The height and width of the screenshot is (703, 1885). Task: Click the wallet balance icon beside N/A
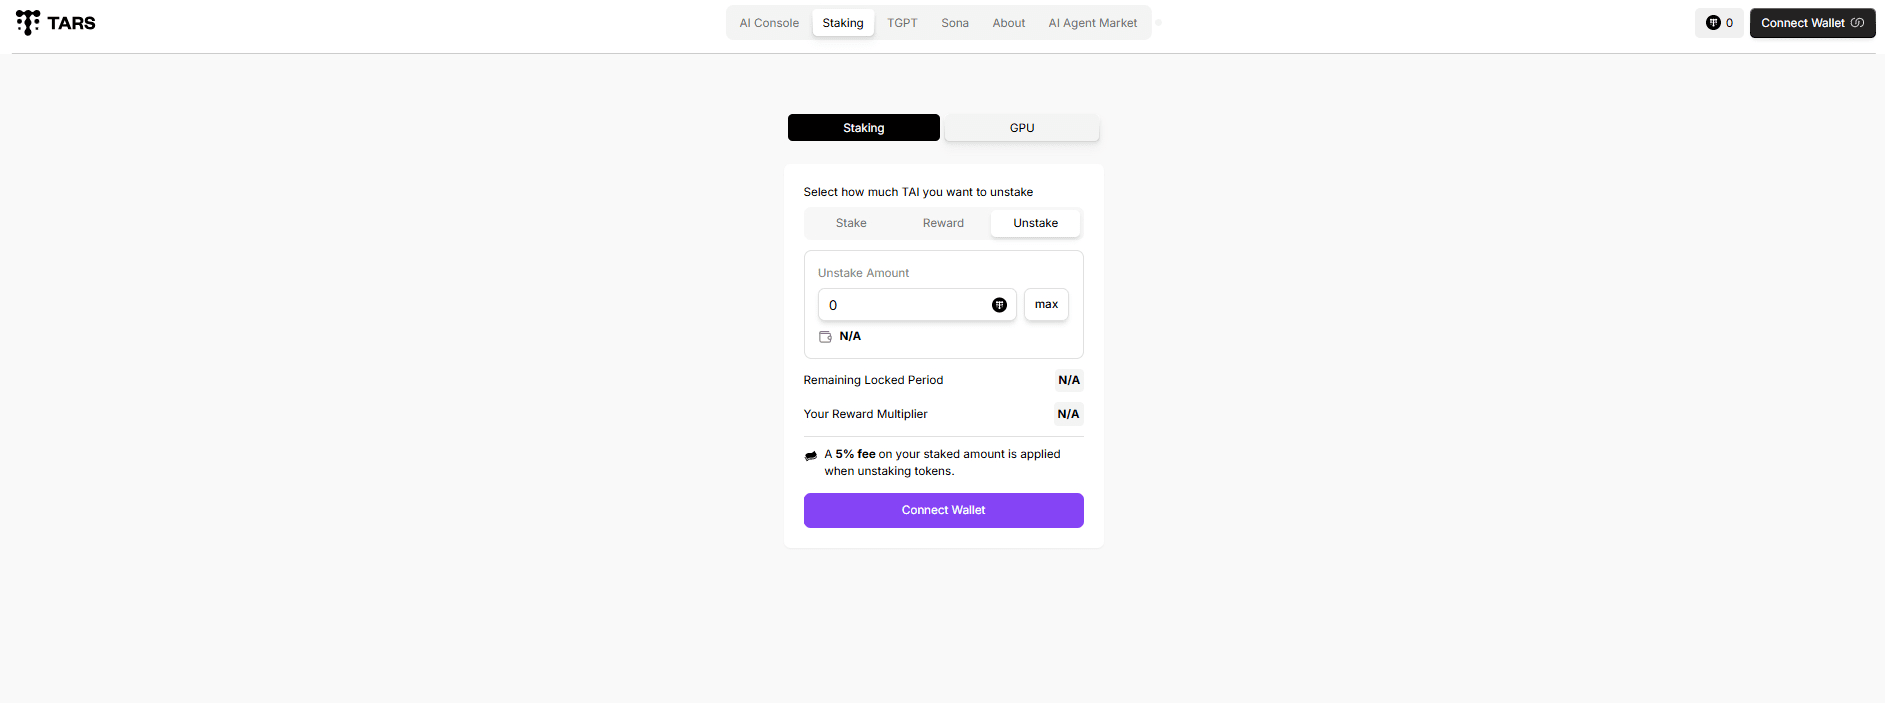click(x=825, y=337)
